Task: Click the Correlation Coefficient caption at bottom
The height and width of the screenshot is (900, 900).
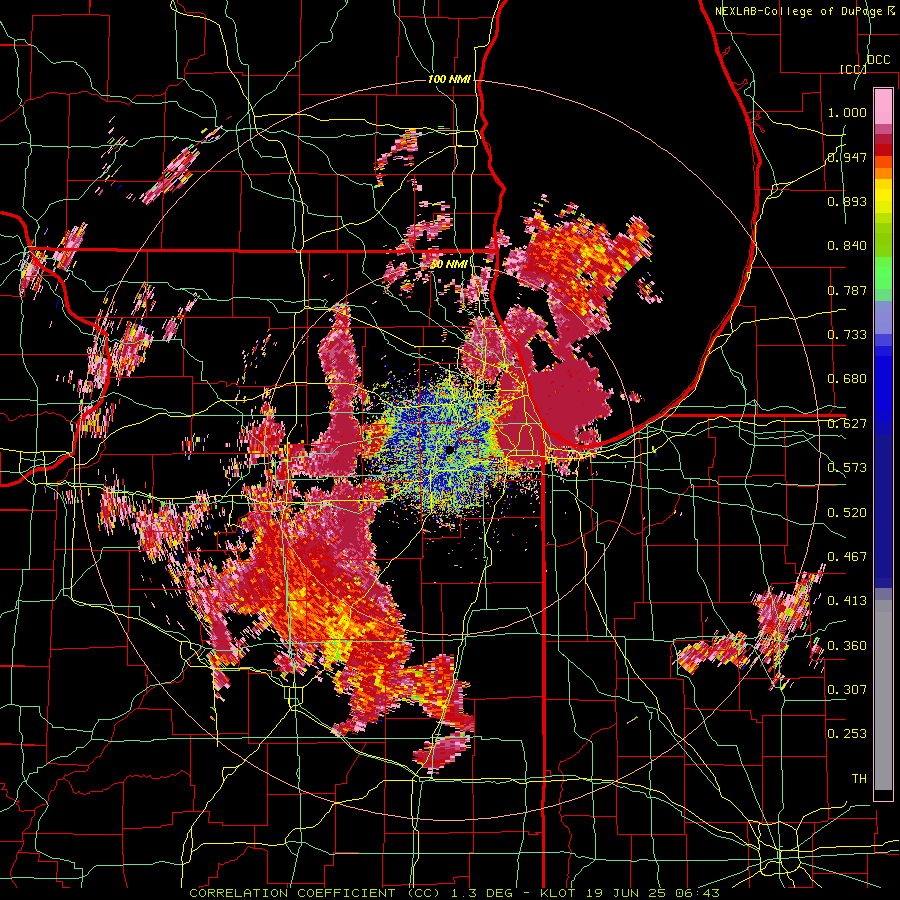Action: [454, 893]
